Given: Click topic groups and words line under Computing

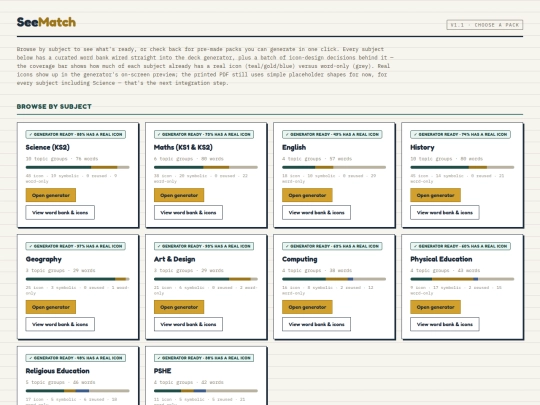Looking at the screenshot, I should [317, 270].
